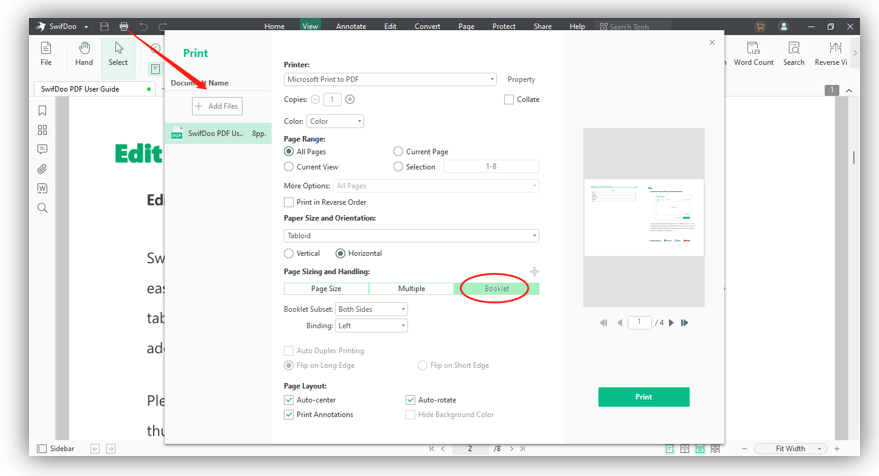Open the Annotate menu tab
879x476 pixels.
pos(351,26)
